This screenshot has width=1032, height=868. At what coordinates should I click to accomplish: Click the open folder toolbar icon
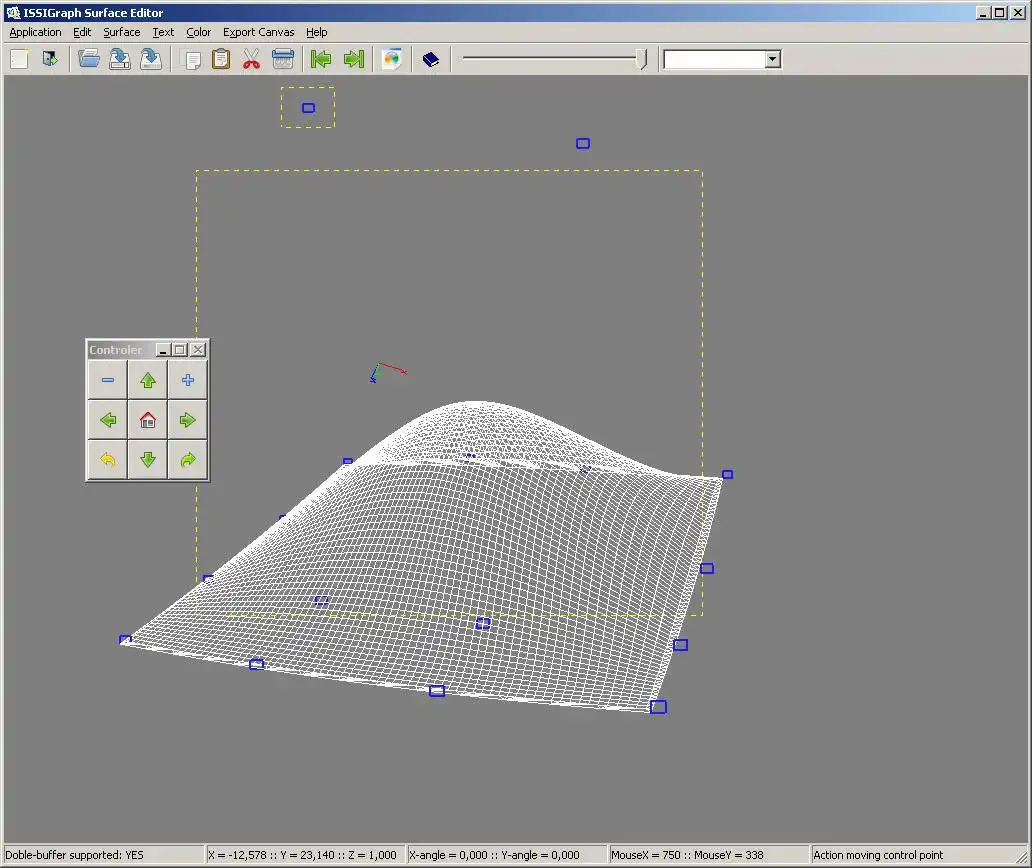(89, 59)
